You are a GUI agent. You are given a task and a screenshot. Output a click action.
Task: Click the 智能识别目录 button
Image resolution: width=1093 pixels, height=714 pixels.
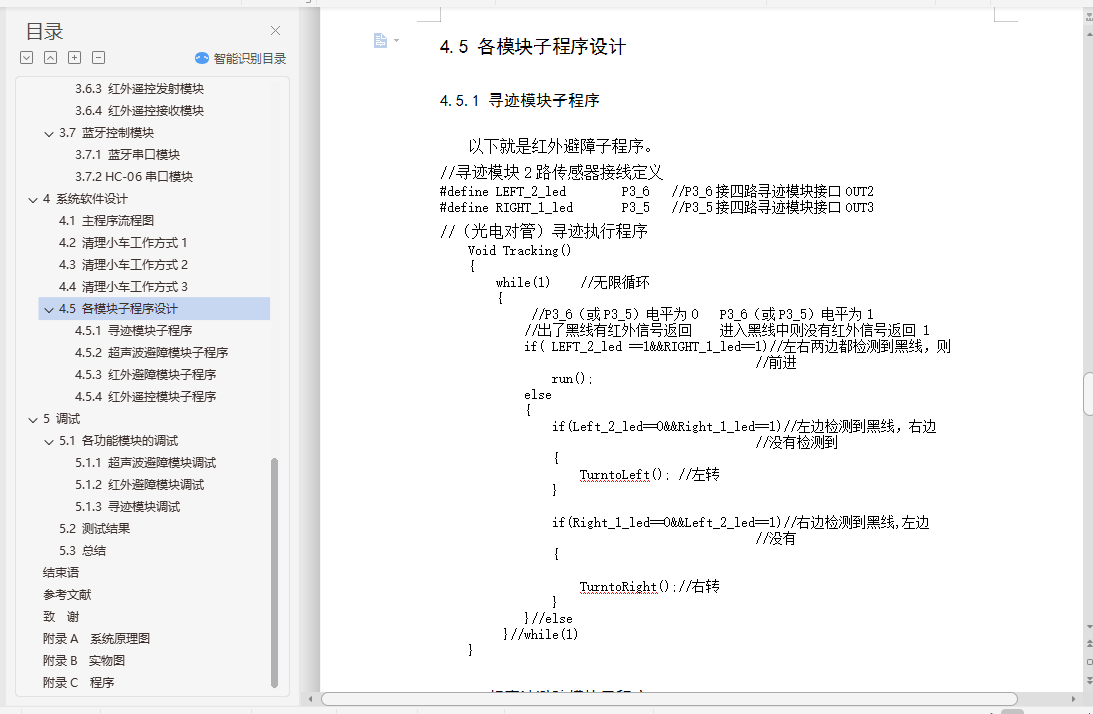click(x=240, y=59)
